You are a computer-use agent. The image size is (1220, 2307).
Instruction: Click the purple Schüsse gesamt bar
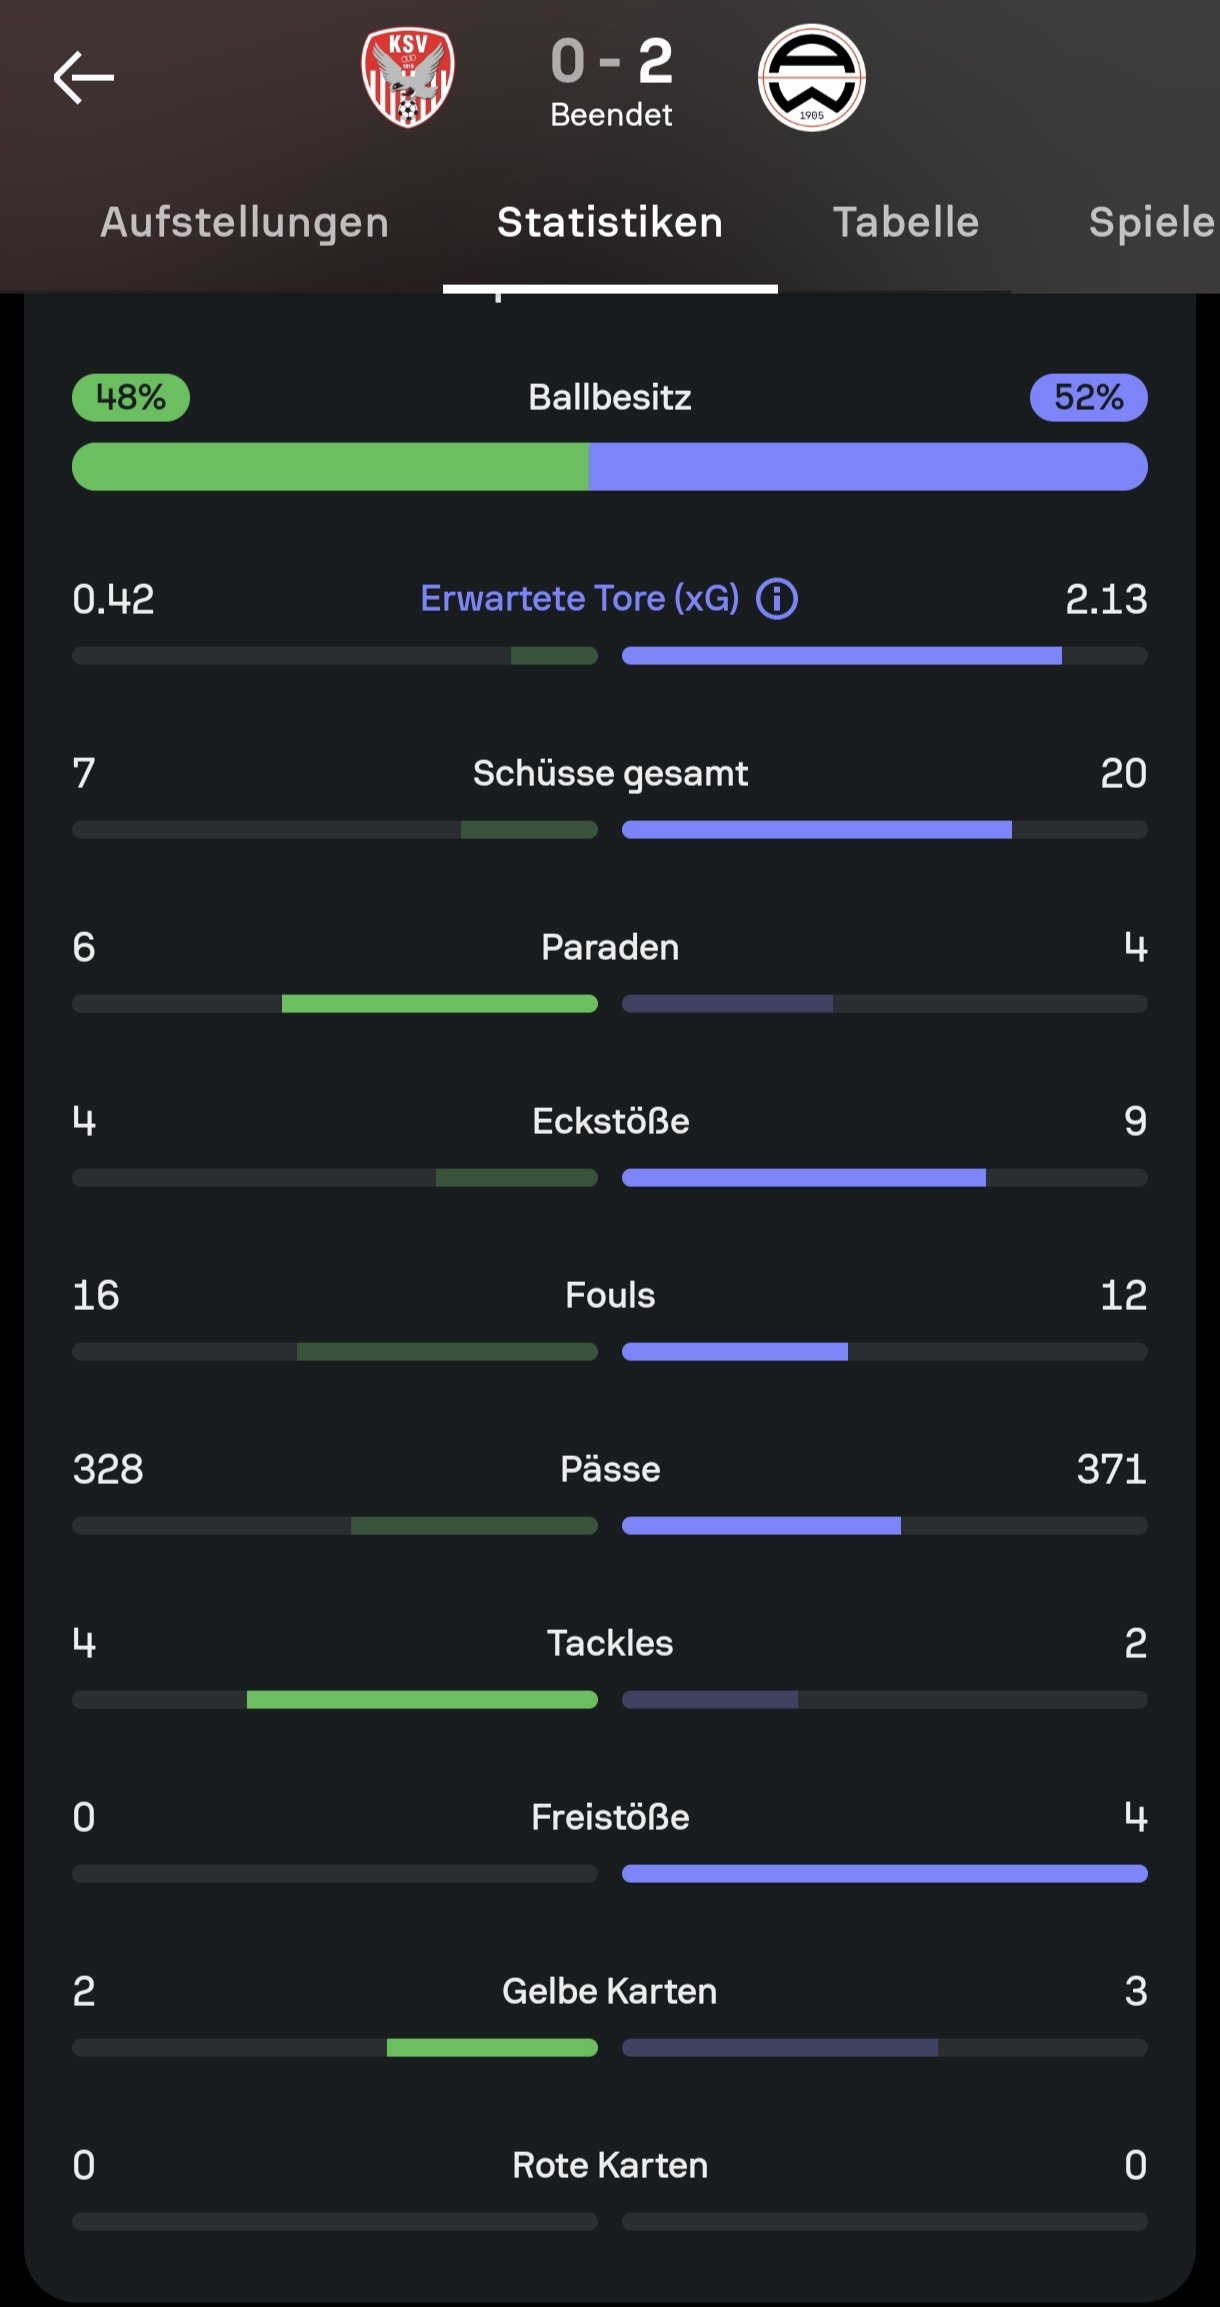point(817,829)
